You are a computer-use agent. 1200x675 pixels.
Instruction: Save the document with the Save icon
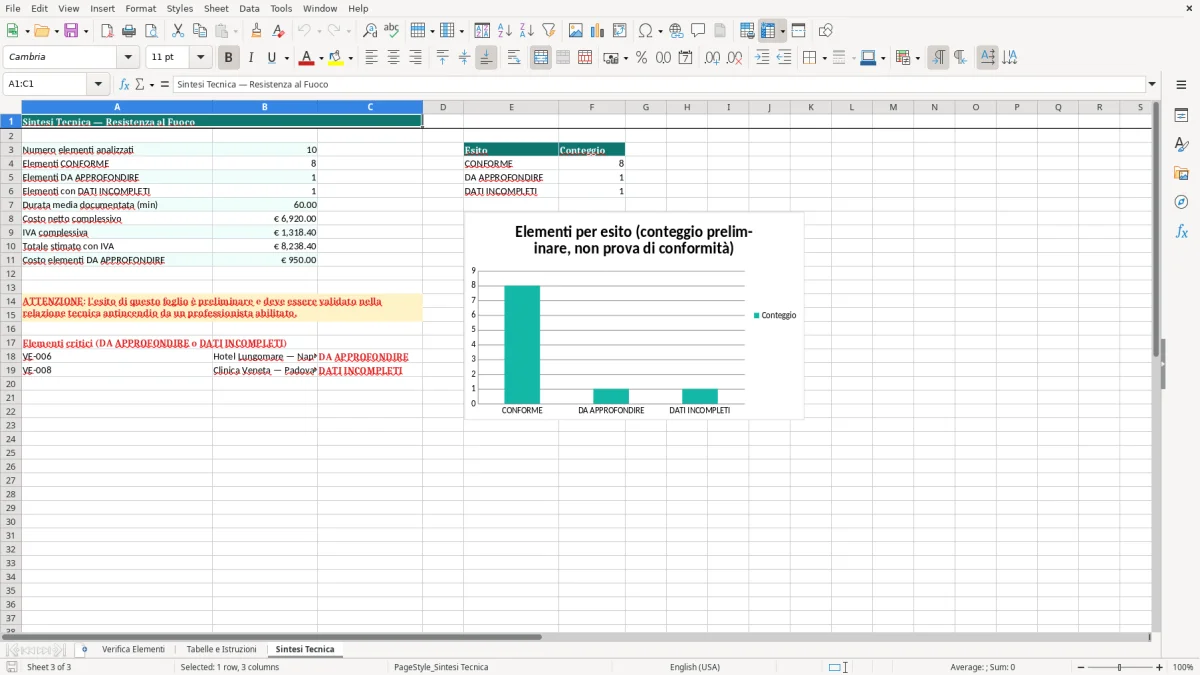pyautogui.click(x=71, y=31)
